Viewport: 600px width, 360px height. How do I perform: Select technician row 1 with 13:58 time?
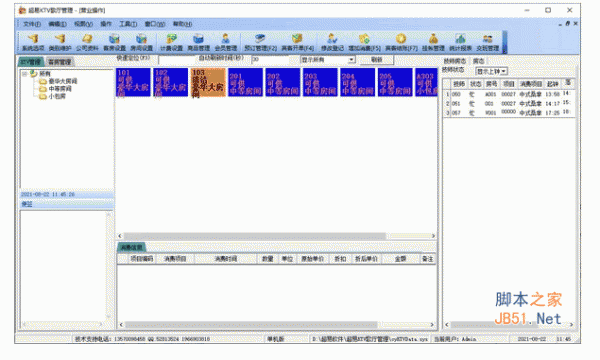click(x=509, y=94)
